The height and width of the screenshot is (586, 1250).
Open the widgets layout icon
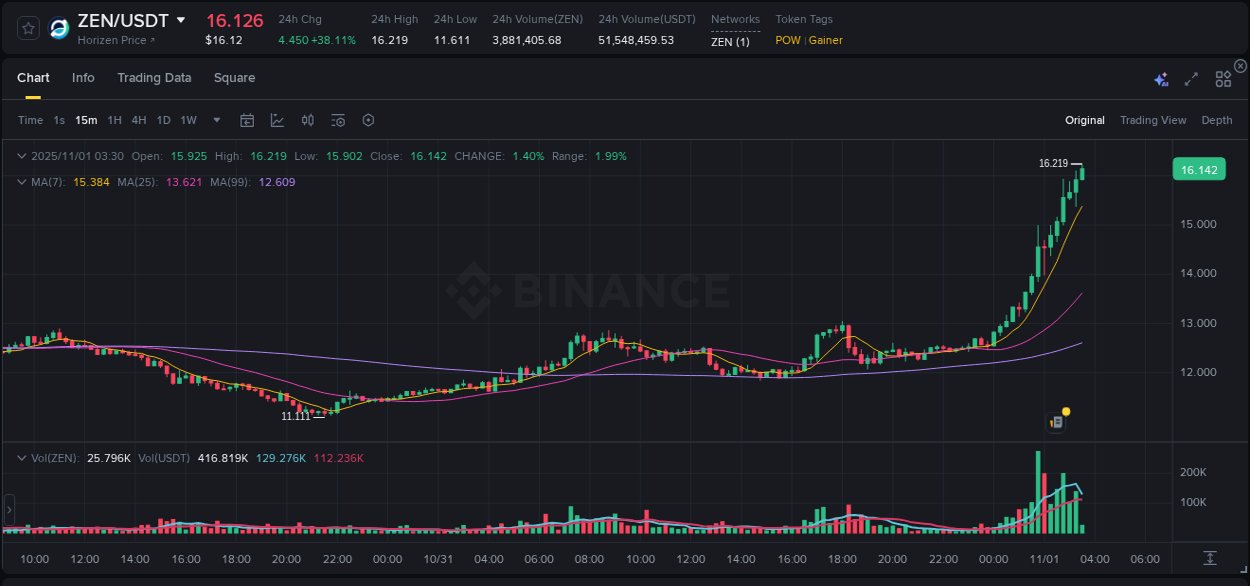[x=1222, y=78]
